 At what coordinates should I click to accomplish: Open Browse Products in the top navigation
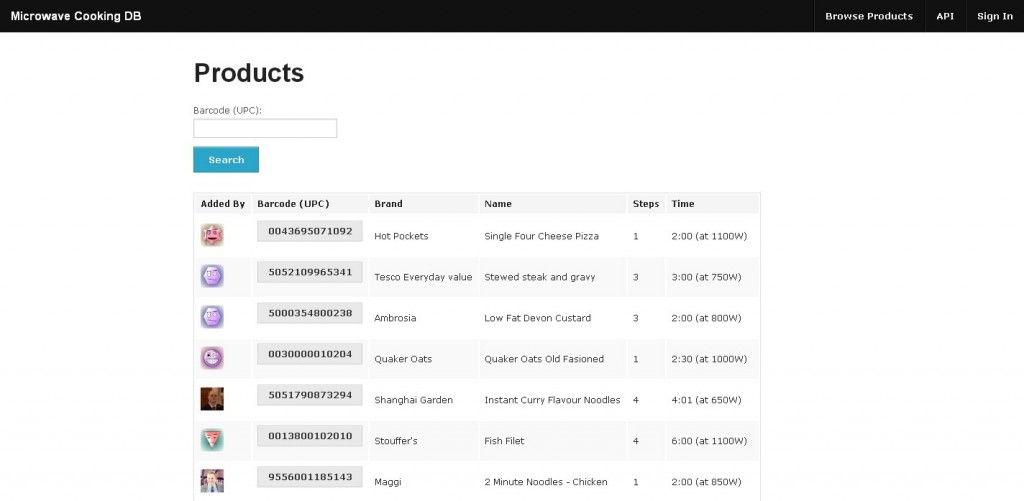[868, 16]
